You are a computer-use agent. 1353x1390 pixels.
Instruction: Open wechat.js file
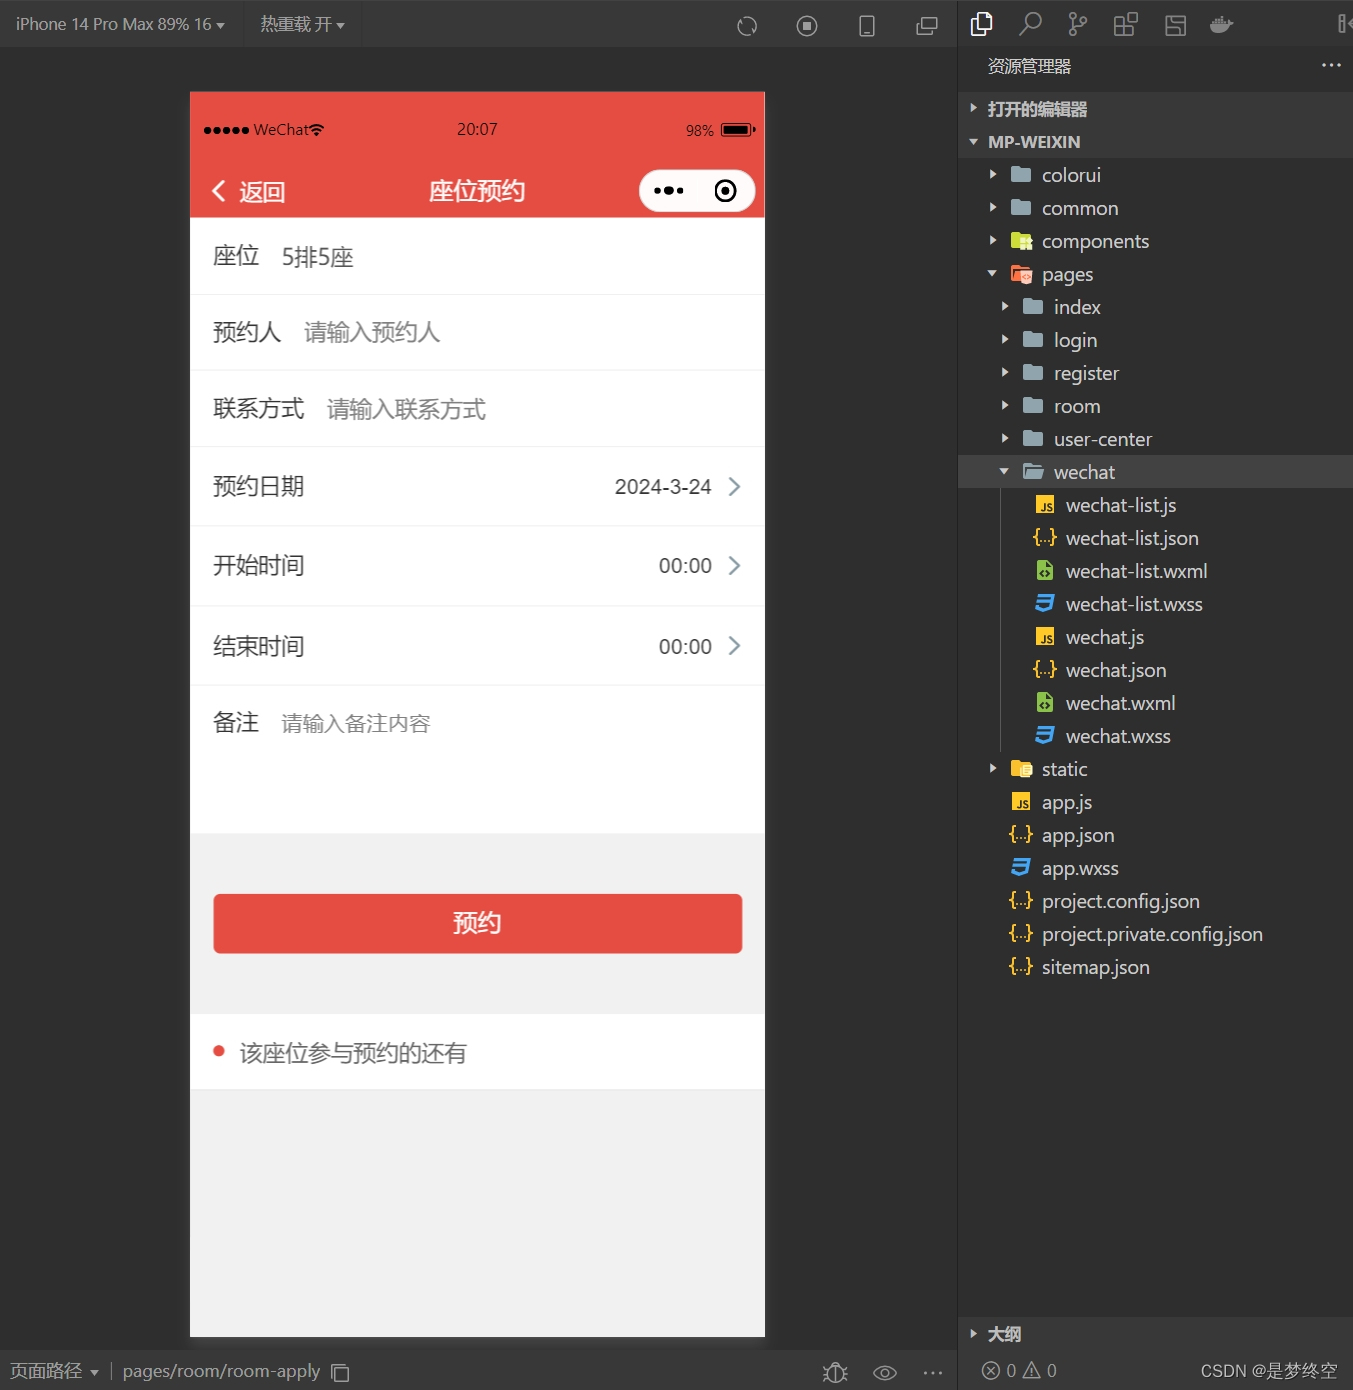coord(1155,637)
